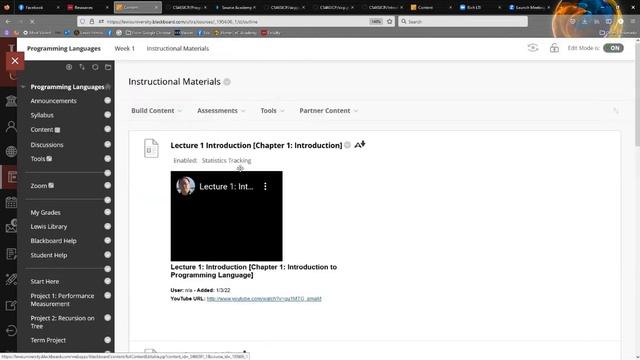This screenshot has height=360, width=640.
Task: Open the YouTube URL link
Action: (264, 299)
